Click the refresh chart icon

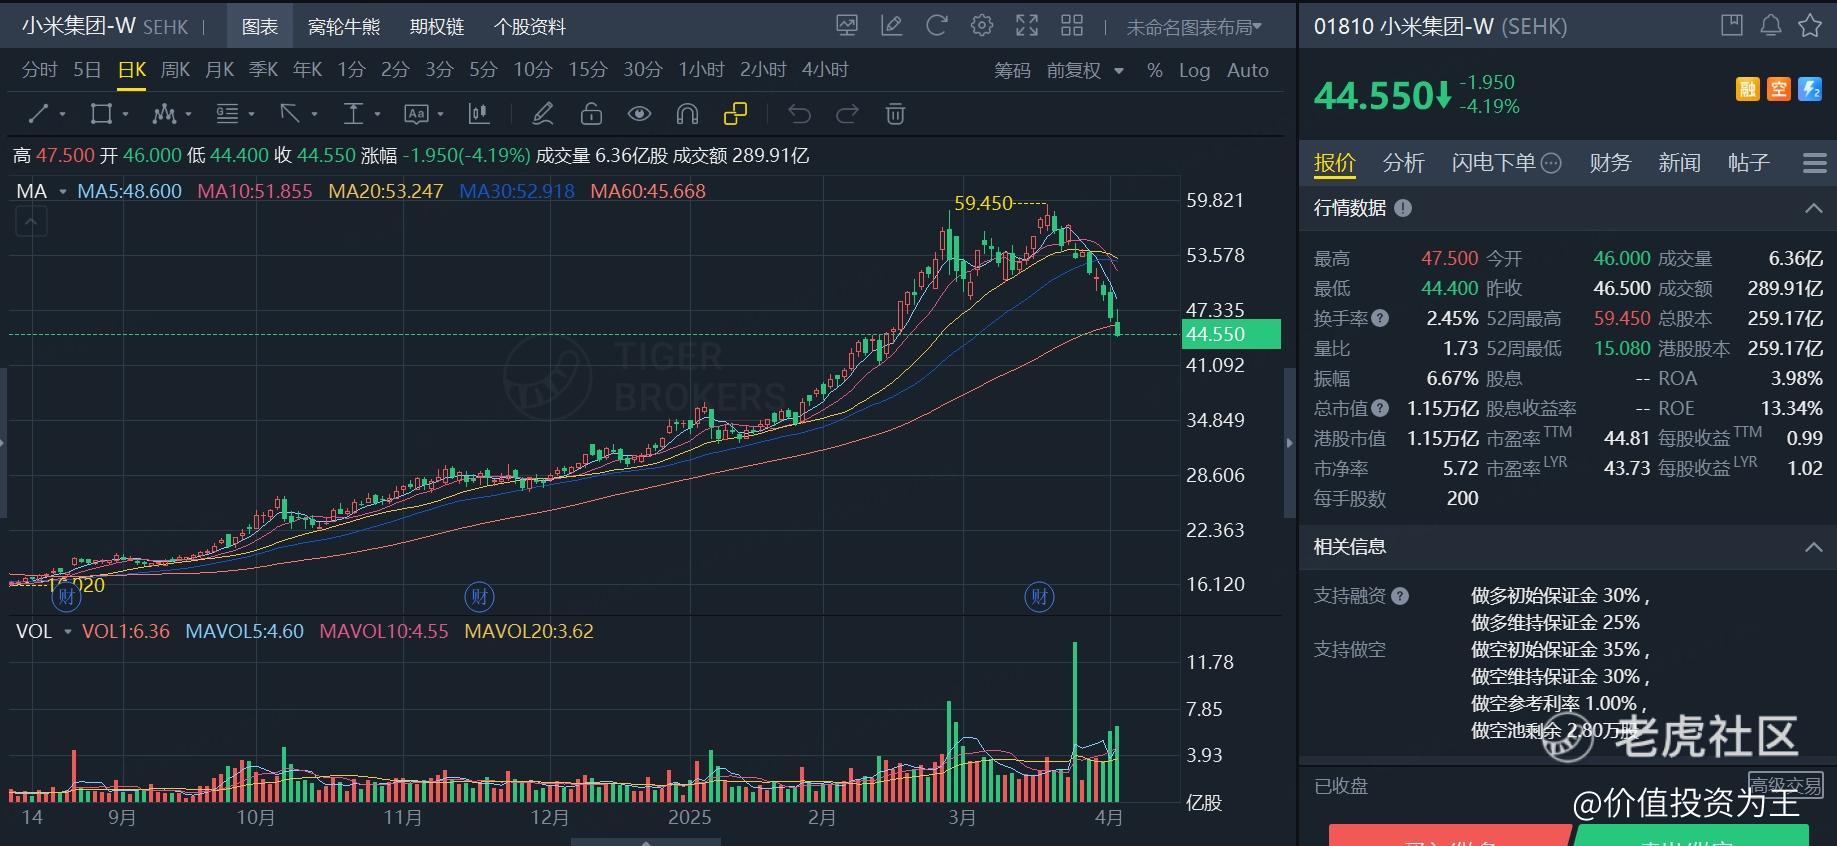tap(936, 26)
